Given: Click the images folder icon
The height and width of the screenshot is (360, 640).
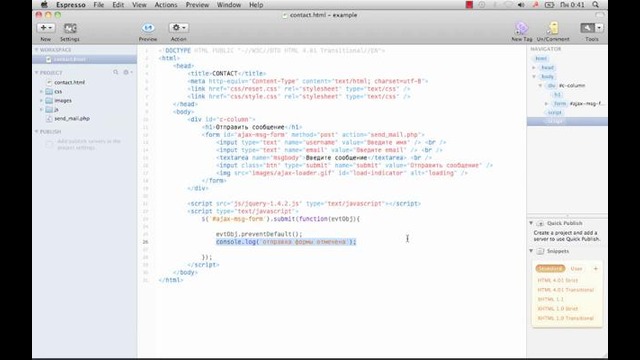Looking at the screenshot, I should [x=49, y=100].
